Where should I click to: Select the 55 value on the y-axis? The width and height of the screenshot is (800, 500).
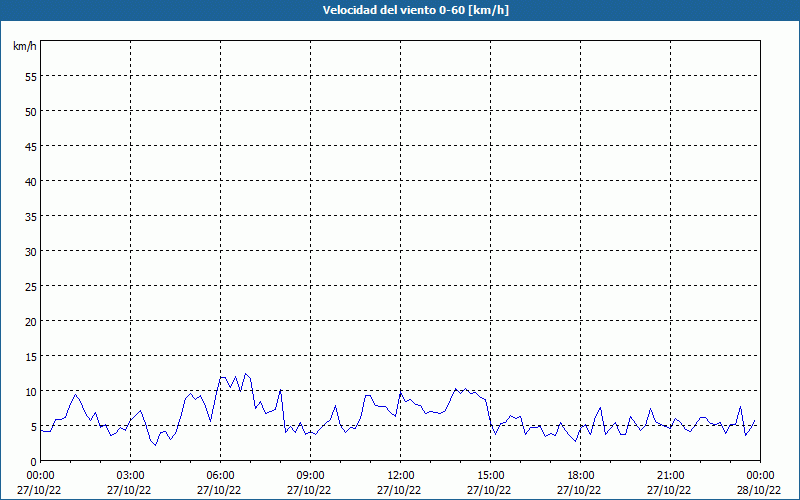tap(31, 76)
